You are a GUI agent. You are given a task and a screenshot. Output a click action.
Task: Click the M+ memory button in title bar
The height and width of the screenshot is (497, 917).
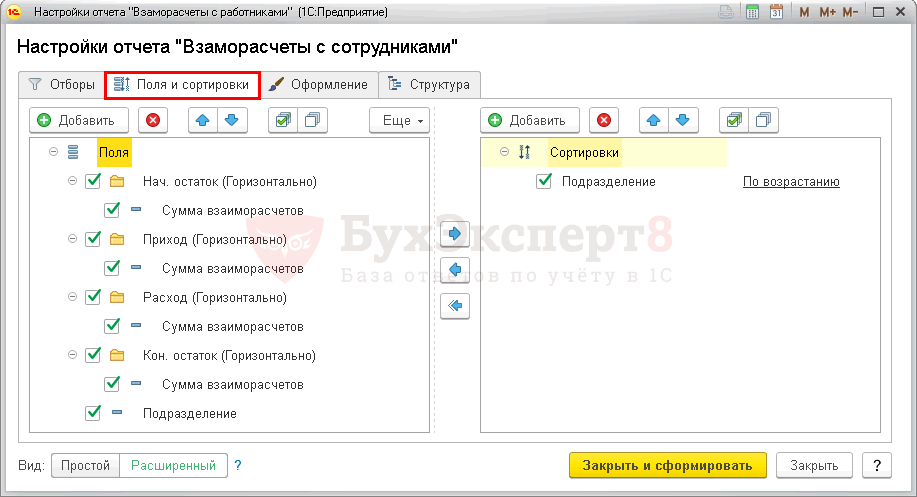pyautogui.click(x=827, y=12)
